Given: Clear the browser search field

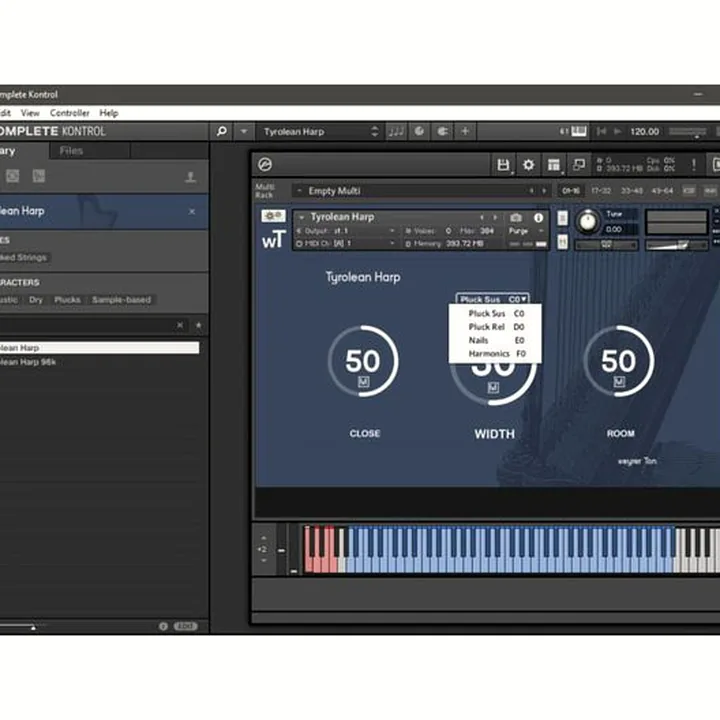Looking at the screenshot, I should (180, 325).
